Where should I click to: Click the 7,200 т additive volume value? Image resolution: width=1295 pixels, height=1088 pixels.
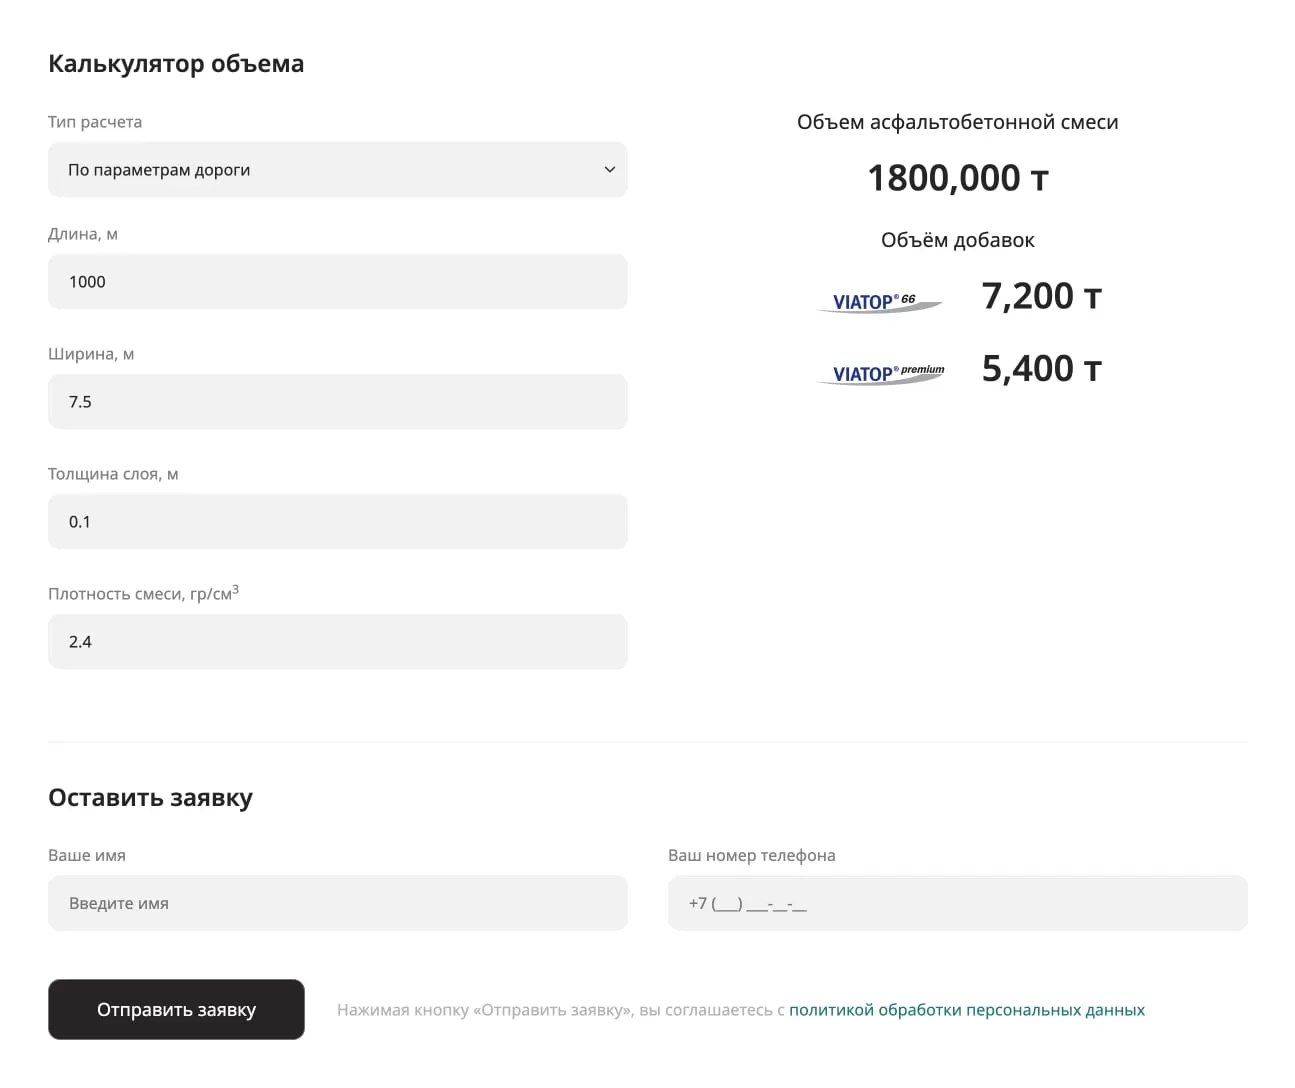[x=1041, y=297]
